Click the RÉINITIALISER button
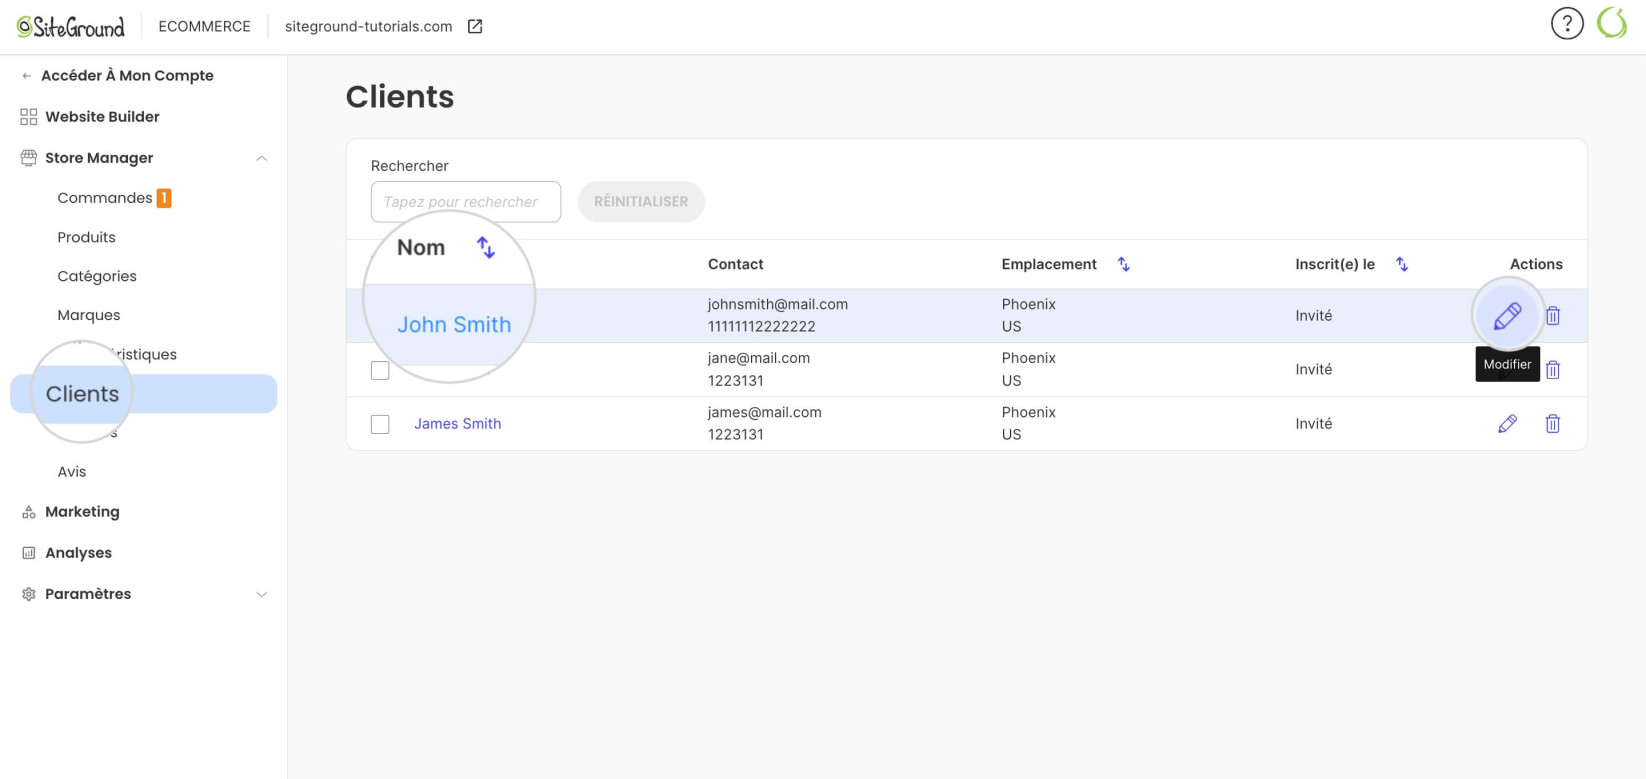Screen dimensions: 1646x779 click(641, 202)
